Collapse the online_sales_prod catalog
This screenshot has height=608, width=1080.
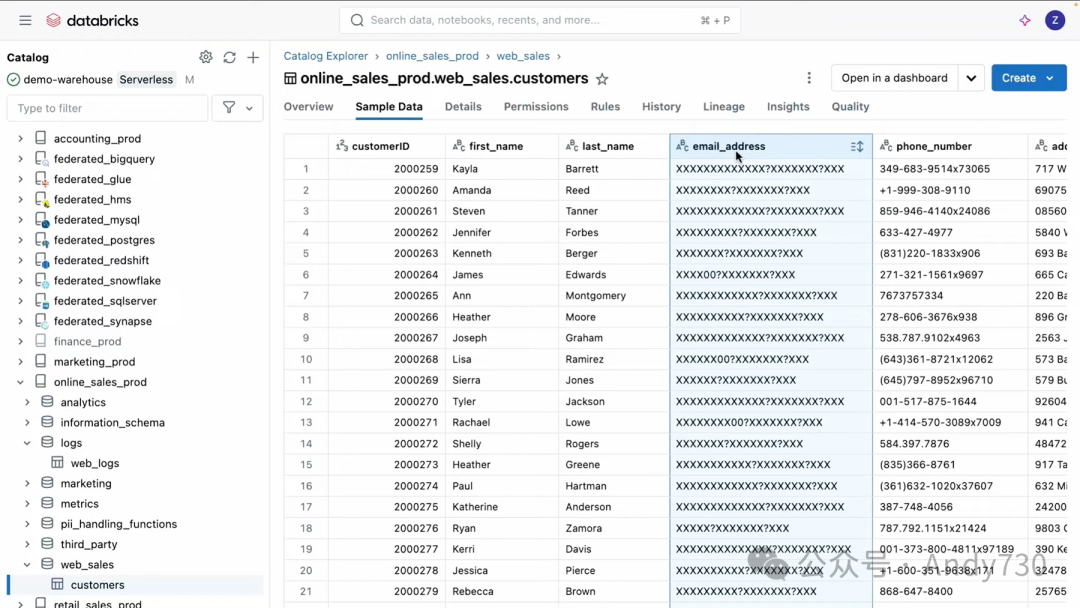[21, 382]
